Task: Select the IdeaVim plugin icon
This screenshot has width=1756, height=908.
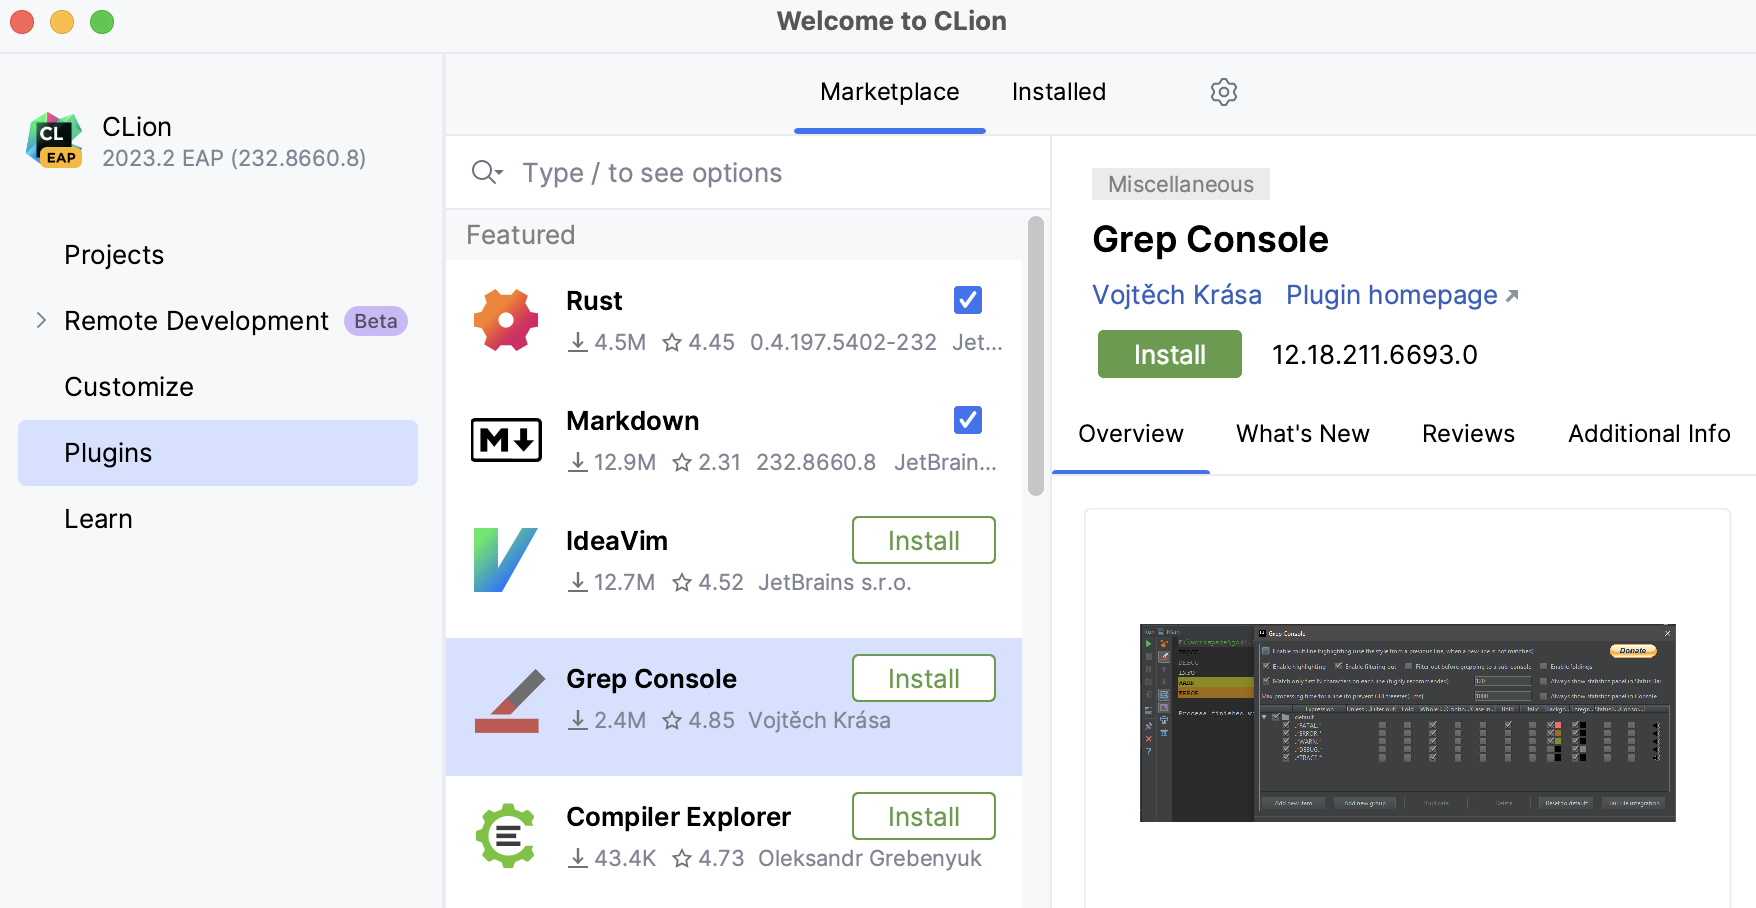Action: (x=505, y=560)
